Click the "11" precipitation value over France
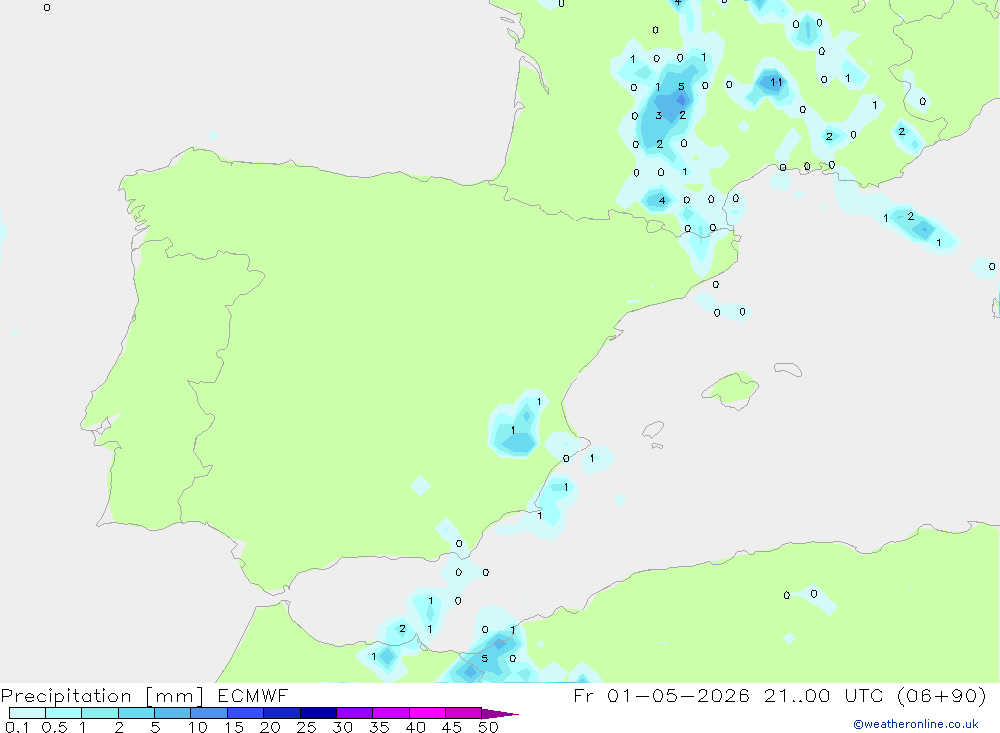1000x733 pixels. coord(776,82)
